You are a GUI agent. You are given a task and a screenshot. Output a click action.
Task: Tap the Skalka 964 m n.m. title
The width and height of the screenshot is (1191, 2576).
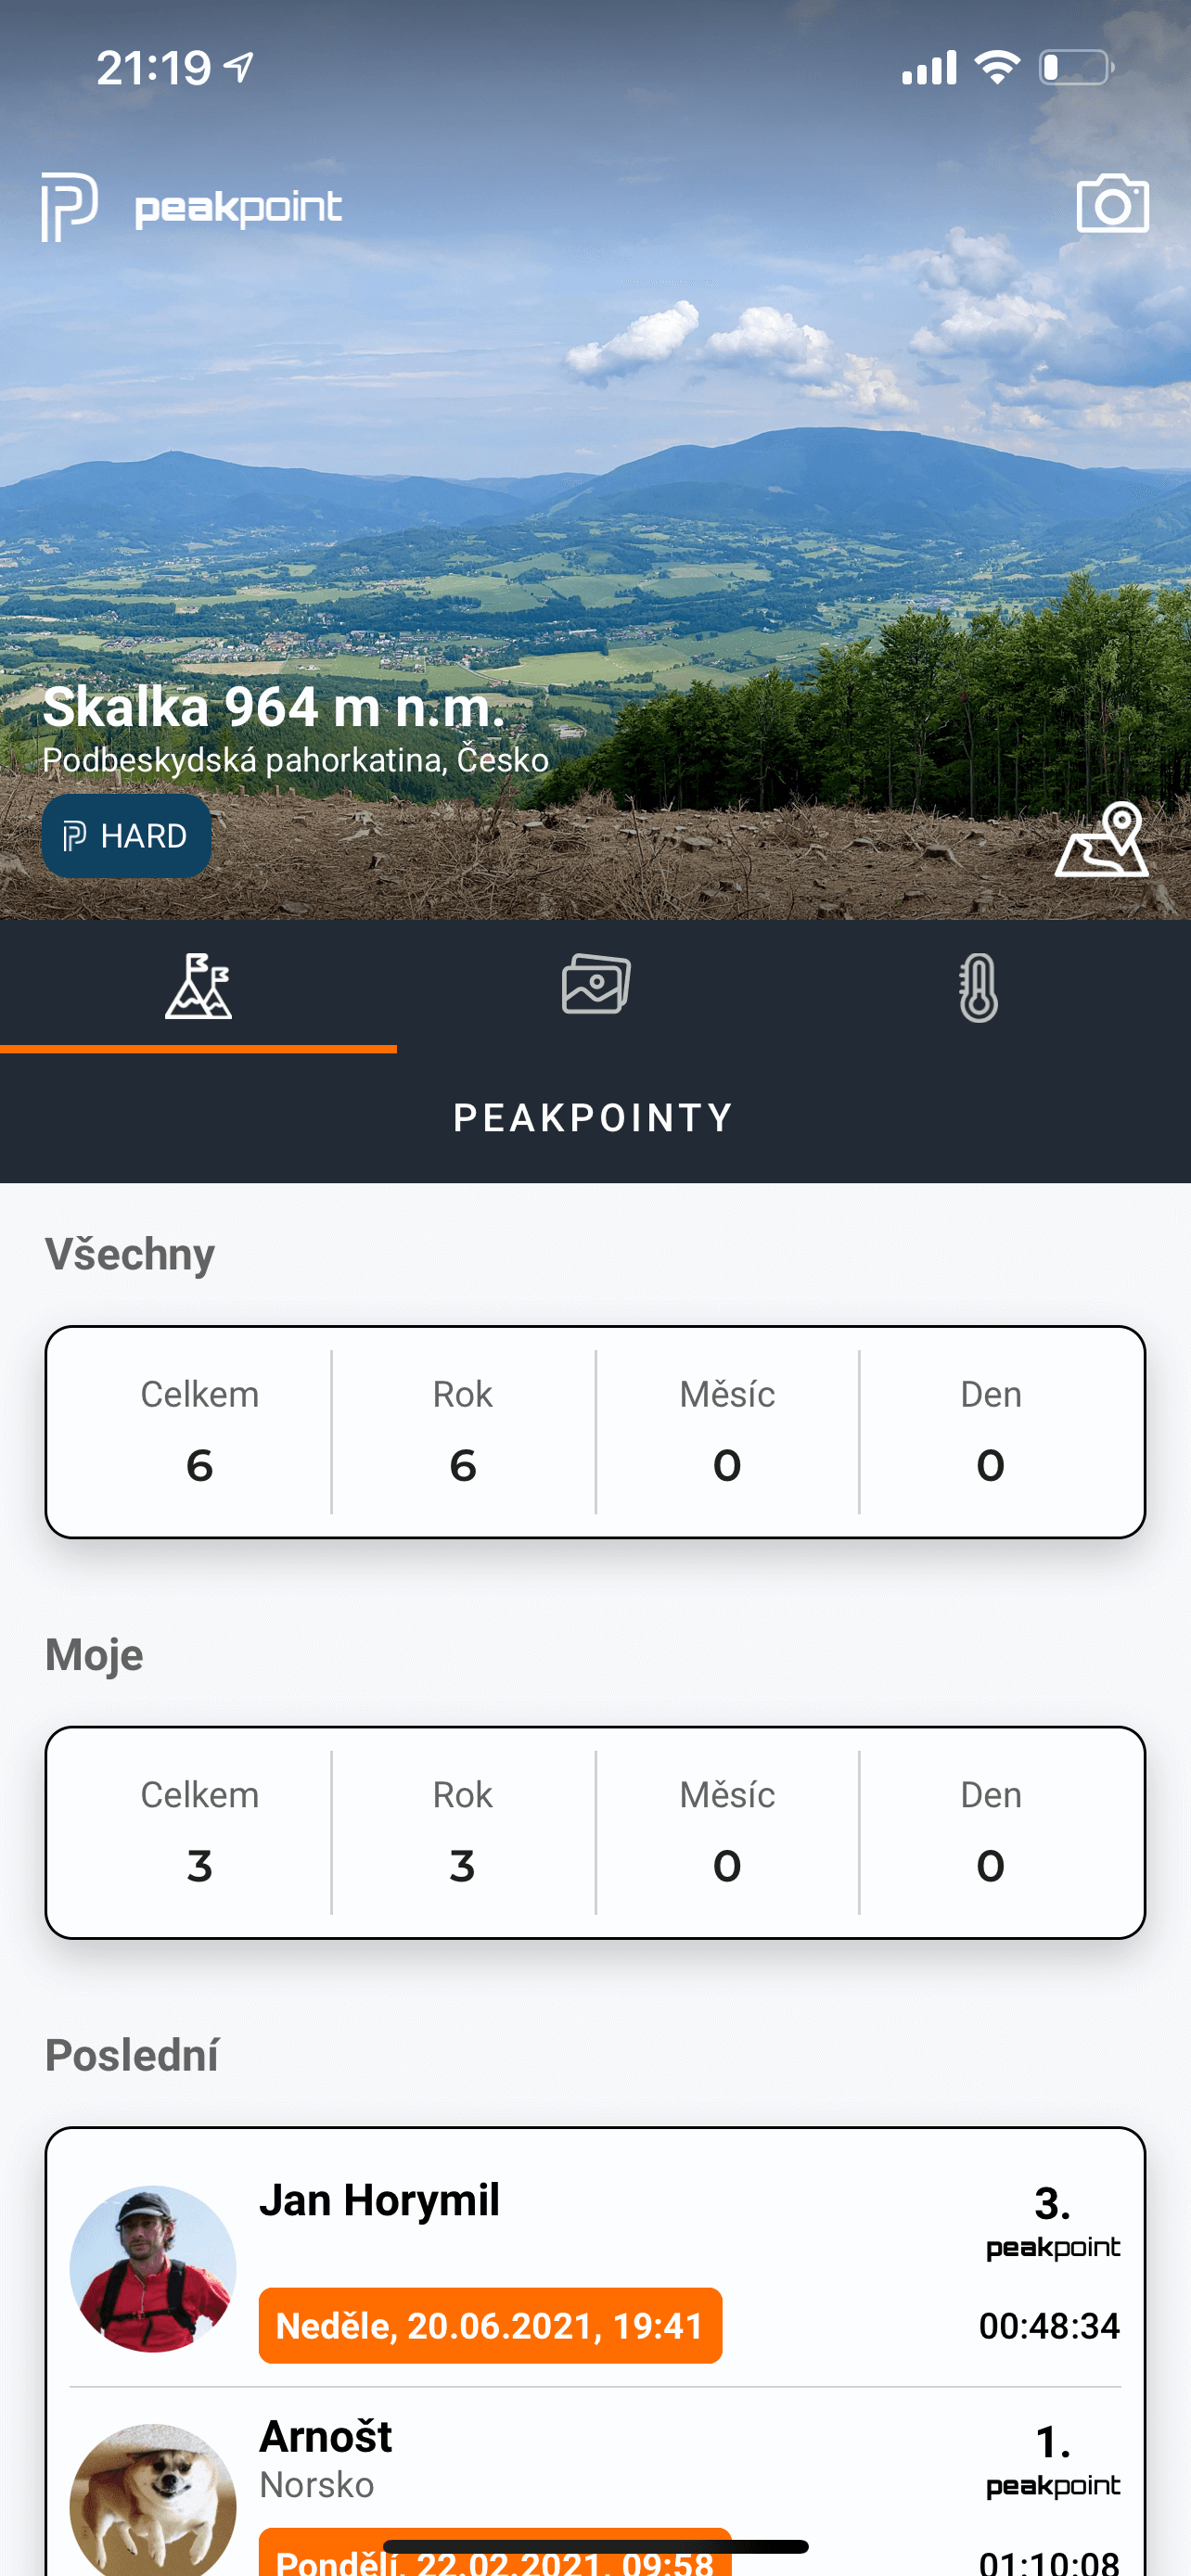(x=273, y=707)
